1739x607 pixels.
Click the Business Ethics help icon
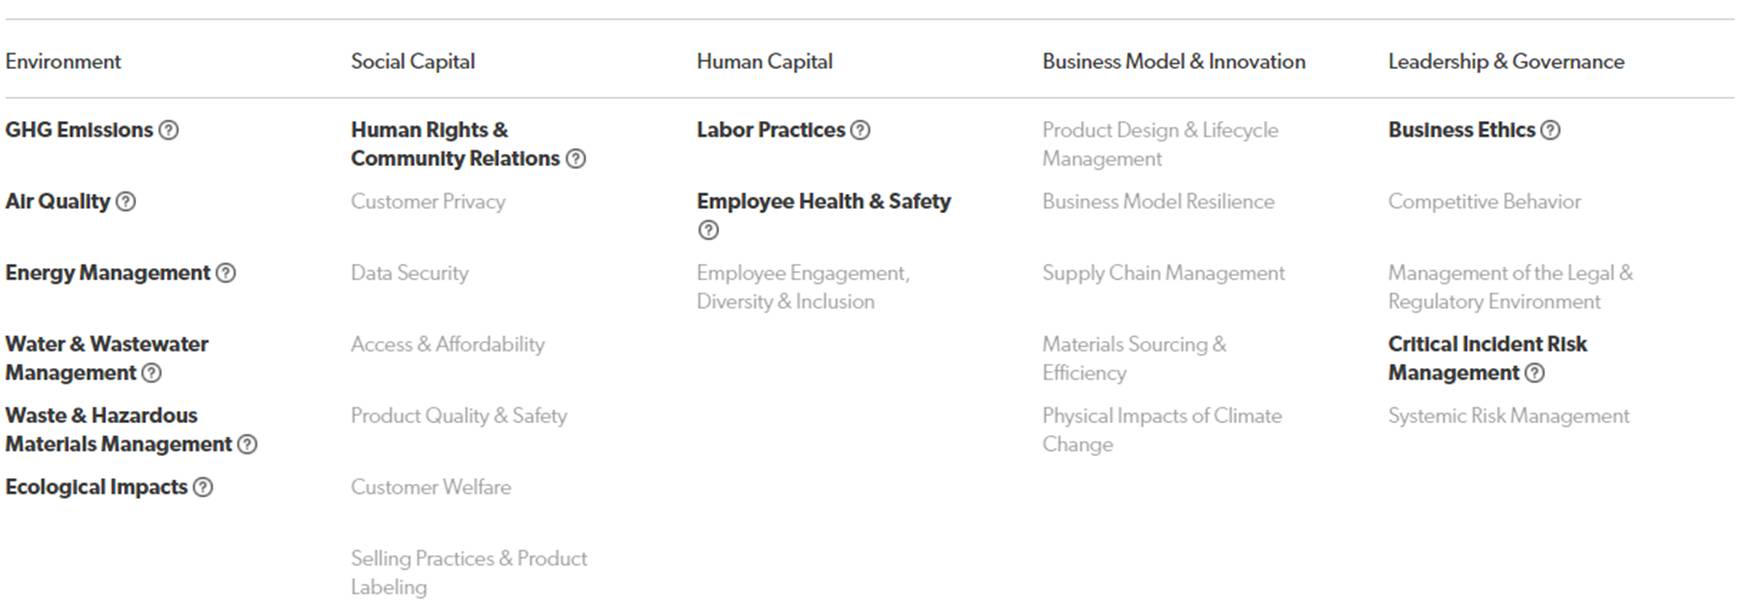point(1550,130)
